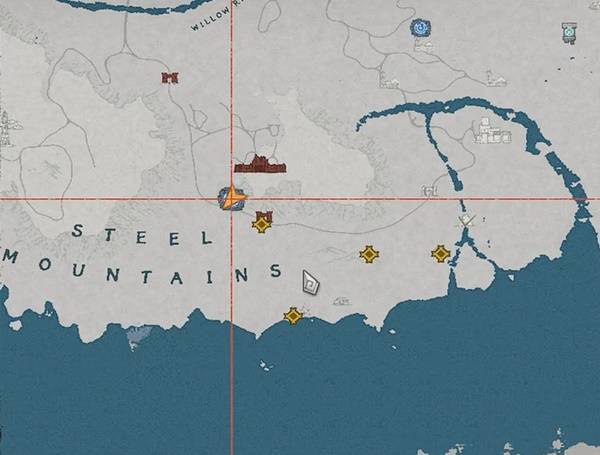Select the small red fort near the top-left road junction
Screen dimensions: 600x455
[x=170, y=78]
